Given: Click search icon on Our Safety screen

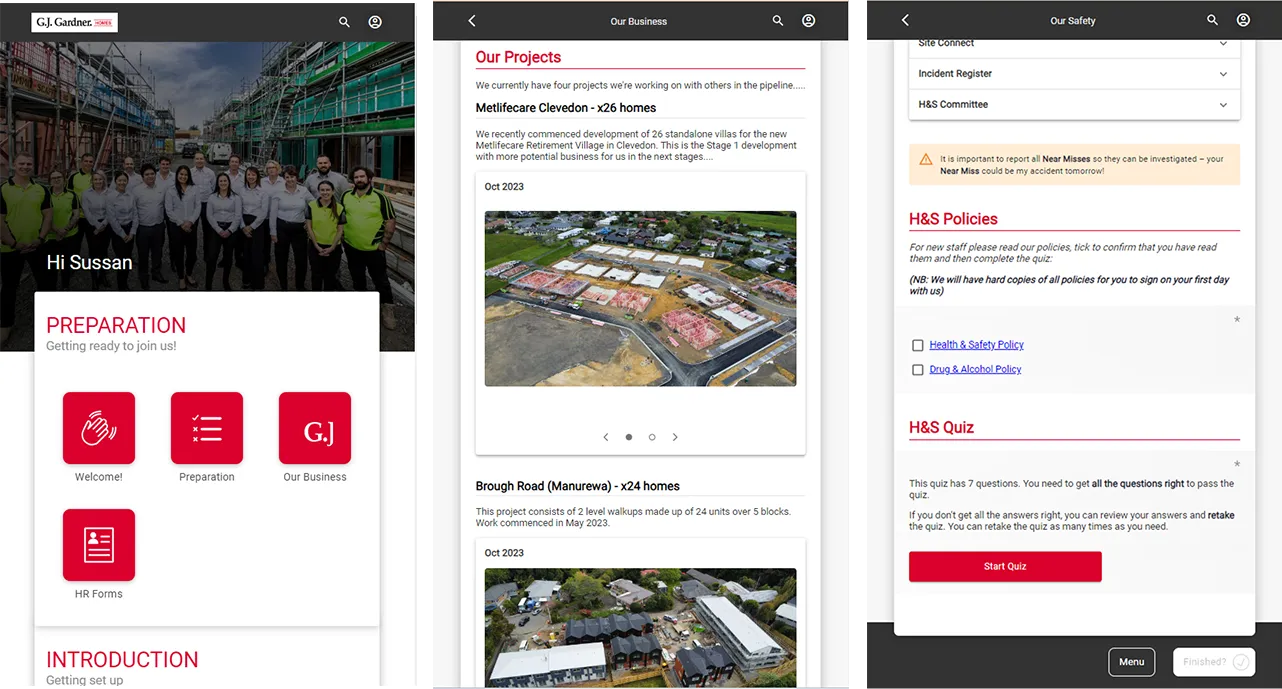Looking at the screenshot, I should click(x=1212, y=20).
